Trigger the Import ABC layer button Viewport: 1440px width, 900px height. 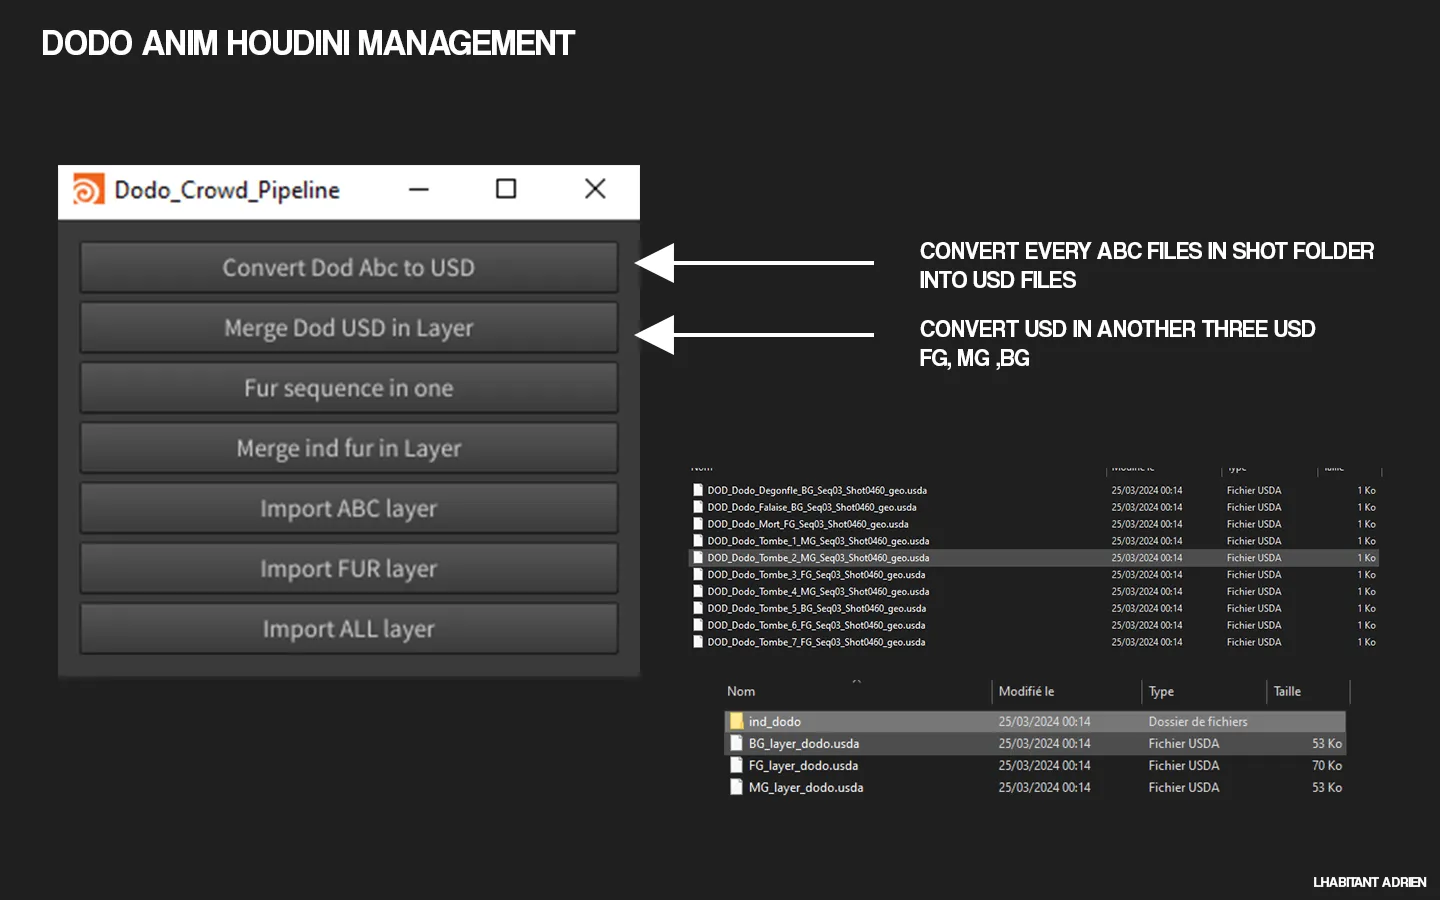click(349, 508)
